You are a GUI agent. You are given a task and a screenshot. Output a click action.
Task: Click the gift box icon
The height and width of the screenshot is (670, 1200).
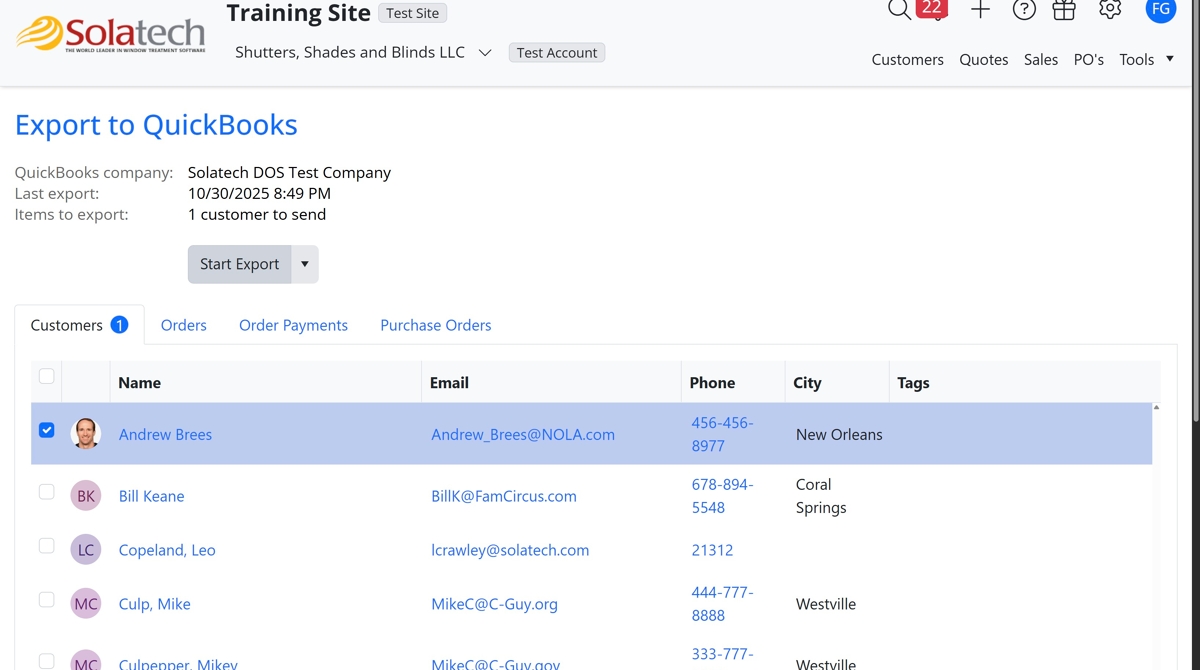pos(1065,10)
